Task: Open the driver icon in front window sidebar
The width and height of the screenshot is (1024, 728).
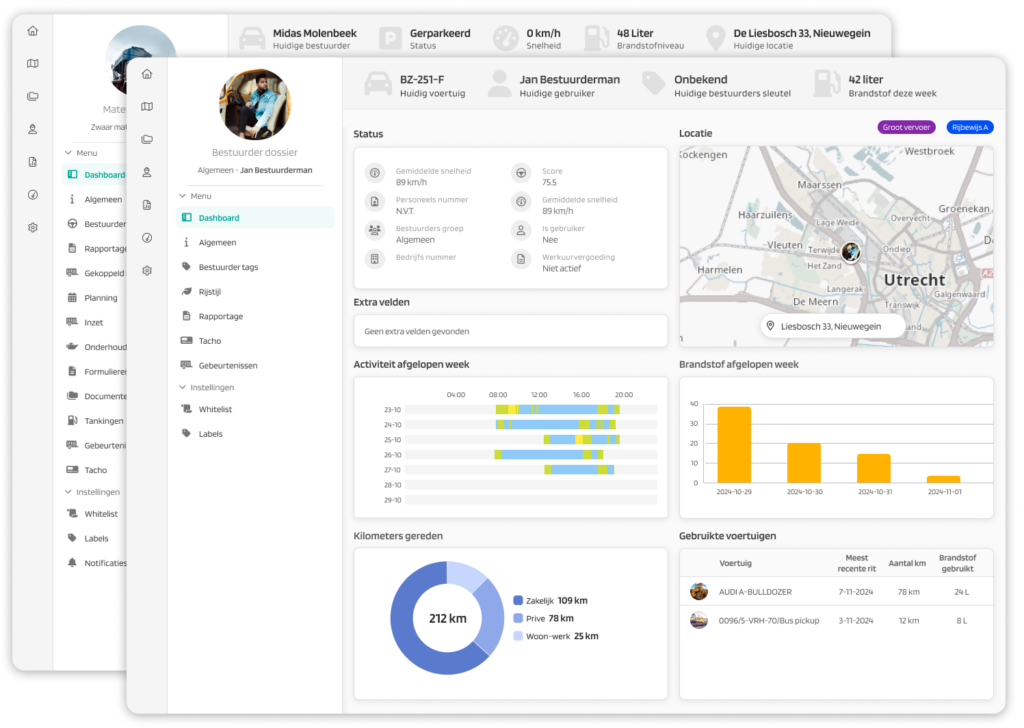Action: pos(147,172)
